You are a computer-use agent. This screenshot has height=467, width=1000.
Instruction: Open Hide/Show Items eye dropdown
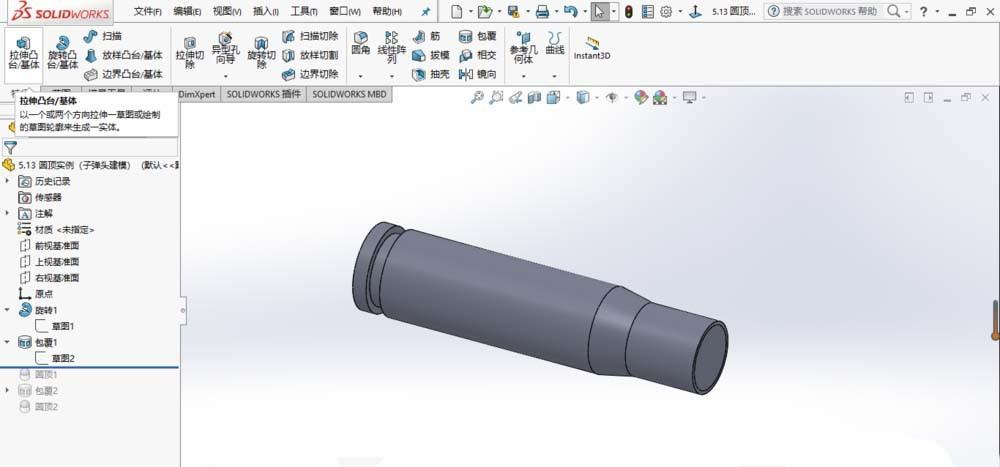point(612,97)
